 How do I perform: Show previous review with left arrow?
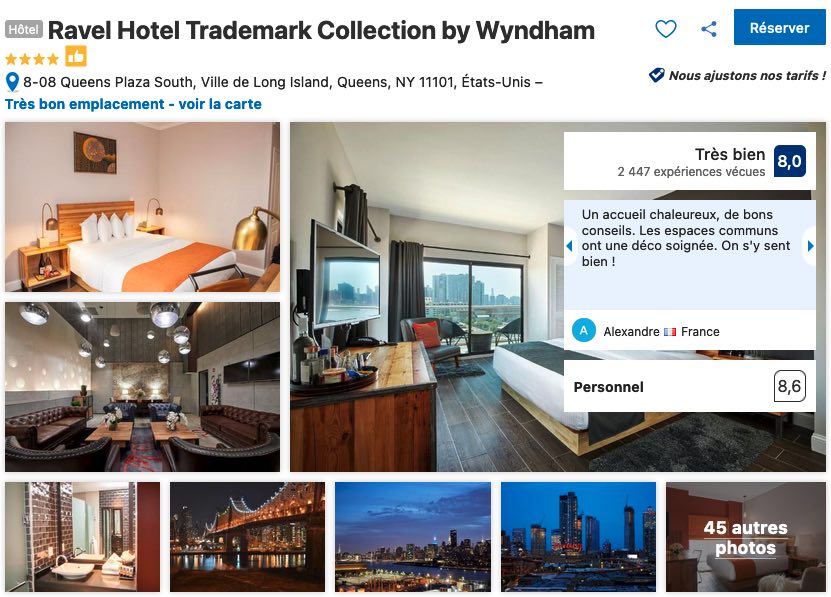click(x=570, y=246)
